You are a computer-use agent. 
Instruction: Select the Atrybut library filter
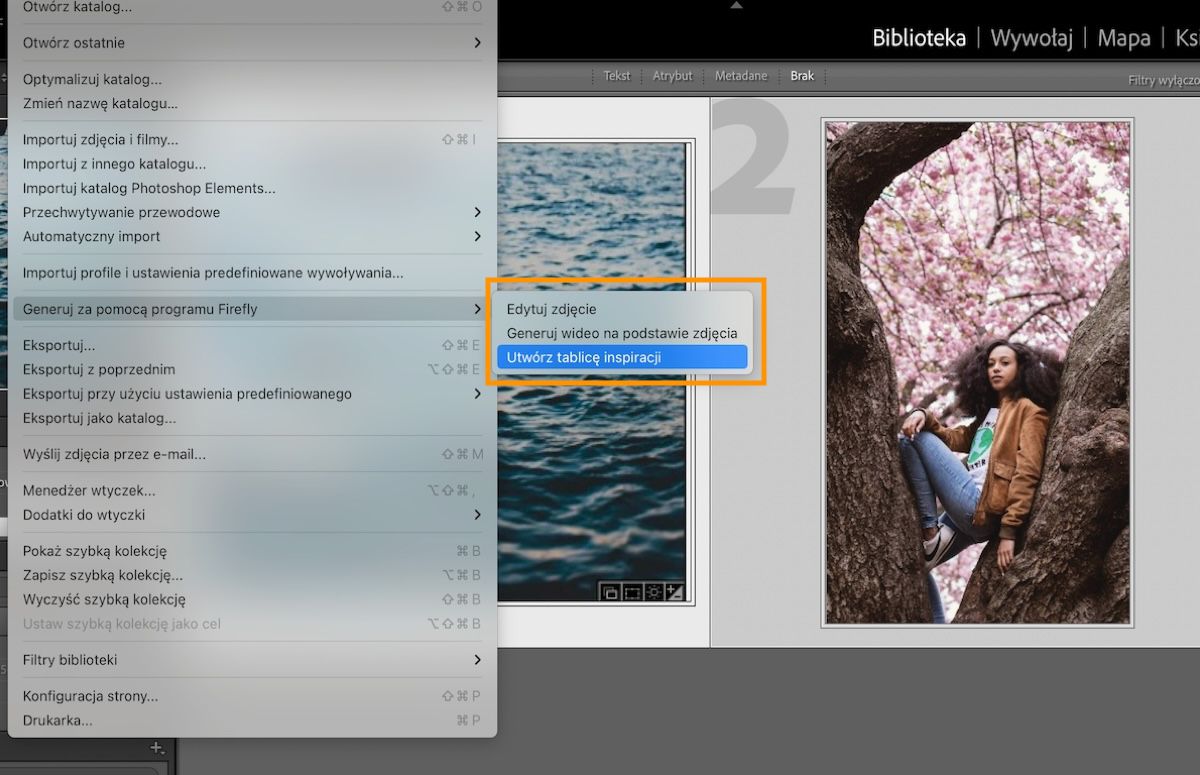click(x=673, y=76)
